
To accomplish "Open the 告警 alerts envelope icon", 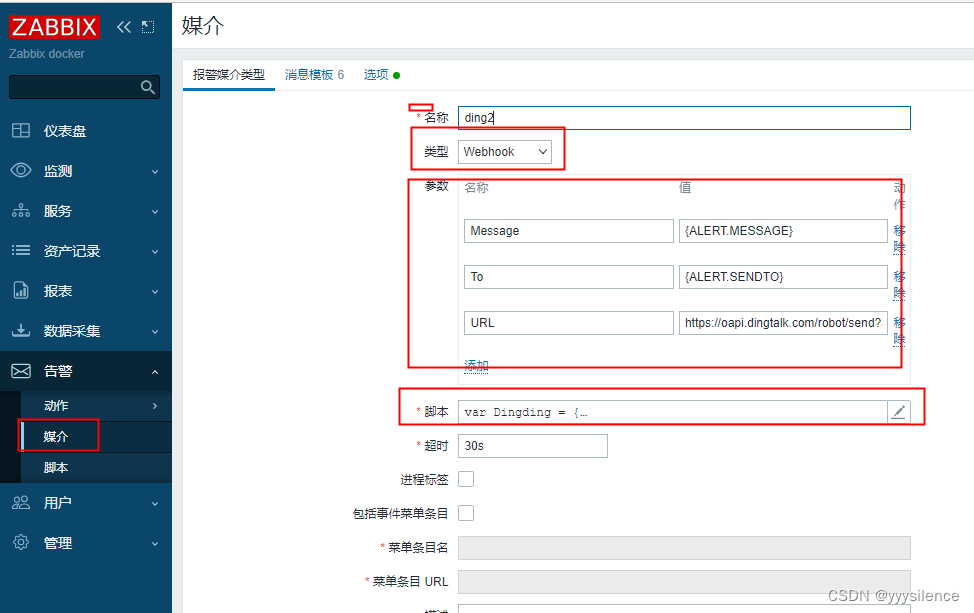I will click(22, 371).
